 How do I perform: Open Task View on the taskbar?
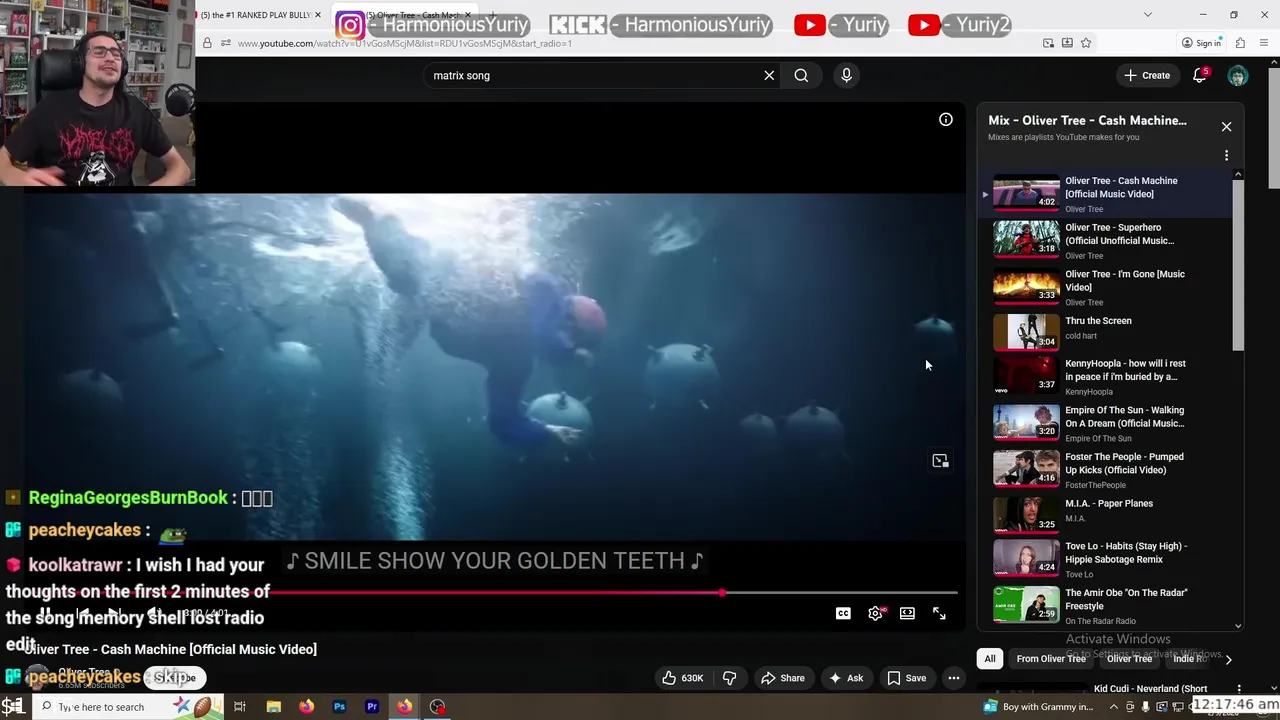click(240, 707)
